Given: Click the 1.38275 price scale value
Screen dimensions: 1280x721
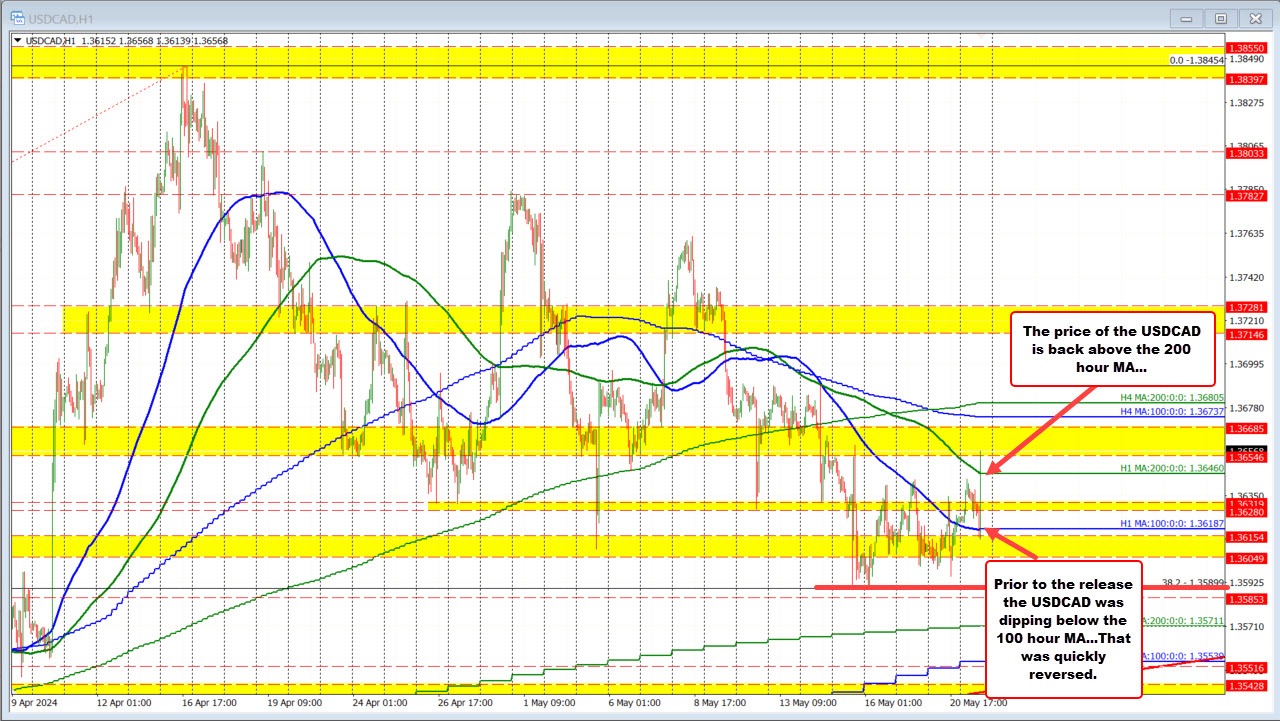Looking at the screenshot, I should click(x=1249, y=102).
